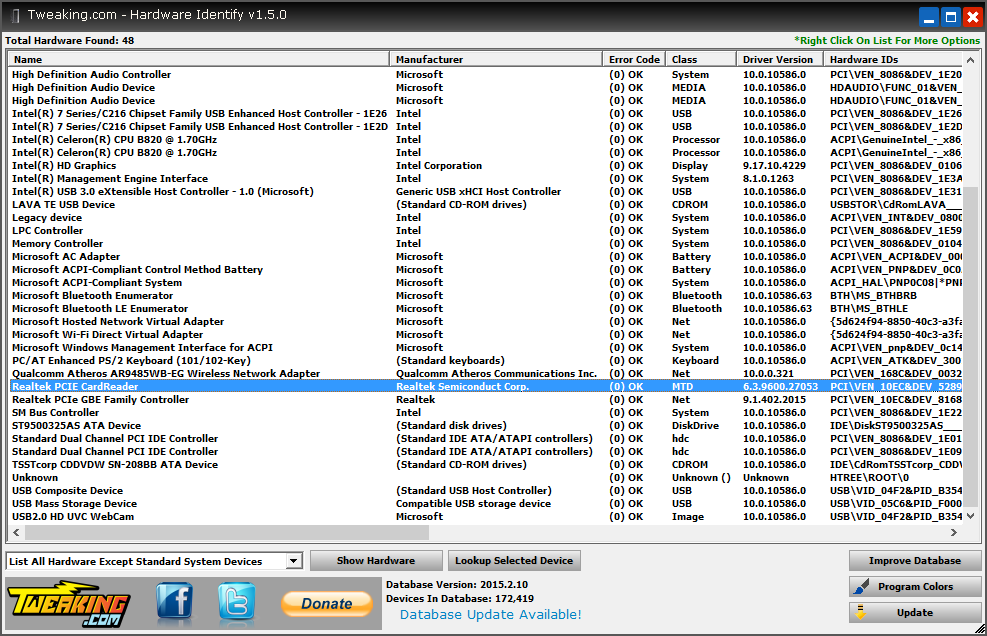Click Lookup Selected Device button
The image size is (987, 636).
(514, 560)
